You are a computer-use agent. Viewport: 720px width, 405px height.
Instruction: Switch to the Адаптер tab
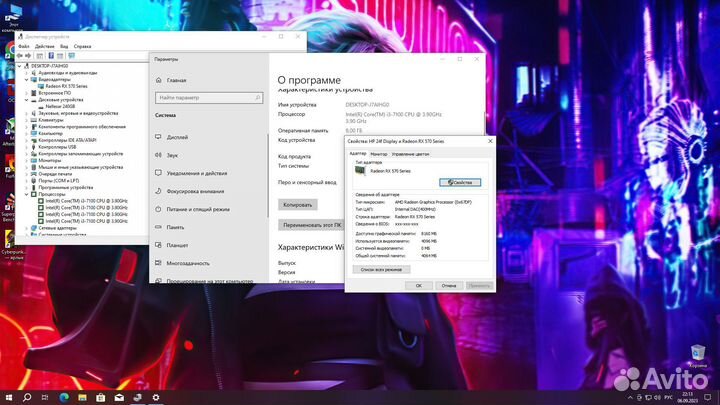[x=358, y=154]
